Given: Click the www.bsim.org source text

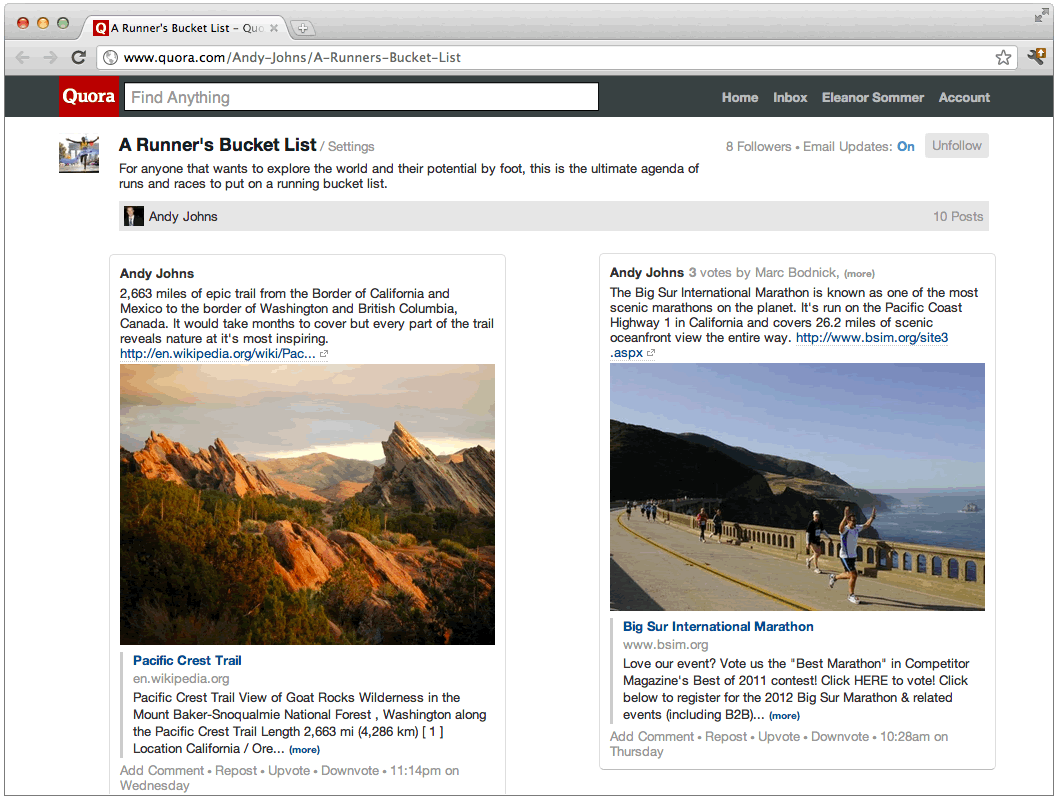Looking at the screenshot, I should point(665,645).
